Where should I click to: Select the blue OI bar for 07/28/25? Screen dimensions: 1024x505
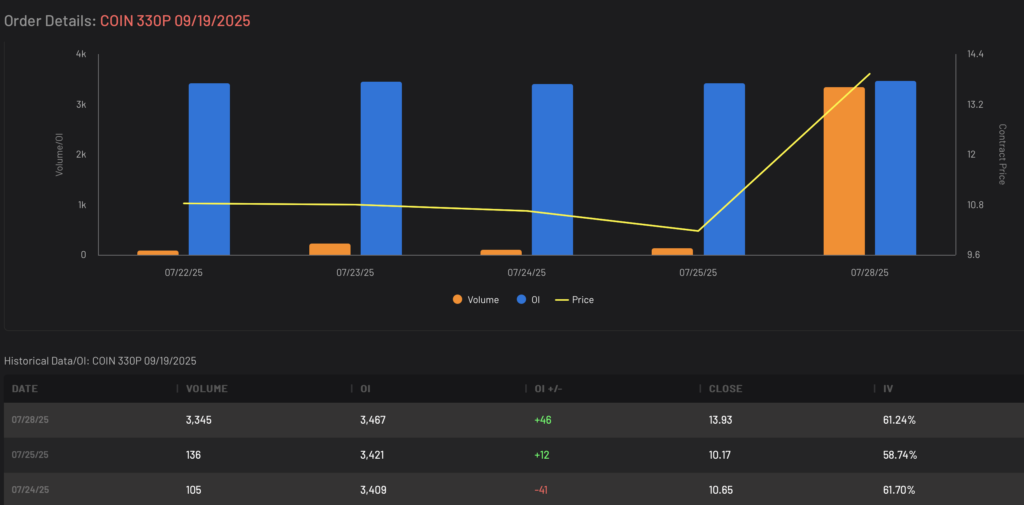[x=895, y=168]
